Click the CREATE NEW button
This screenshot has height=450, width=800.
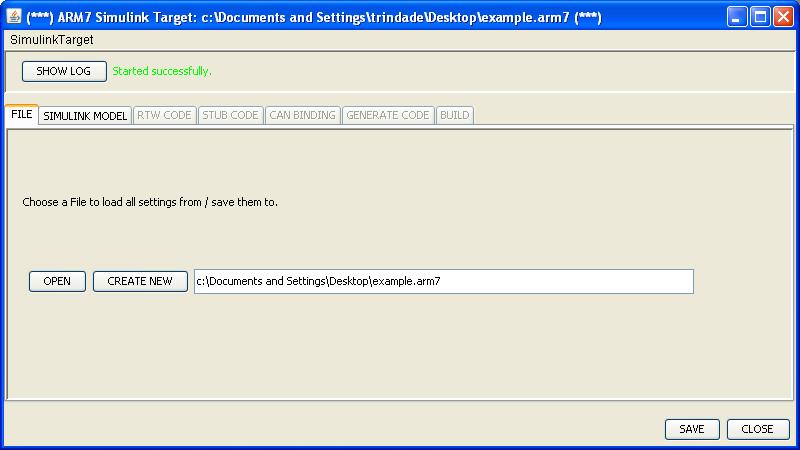(x=140, y=281)
